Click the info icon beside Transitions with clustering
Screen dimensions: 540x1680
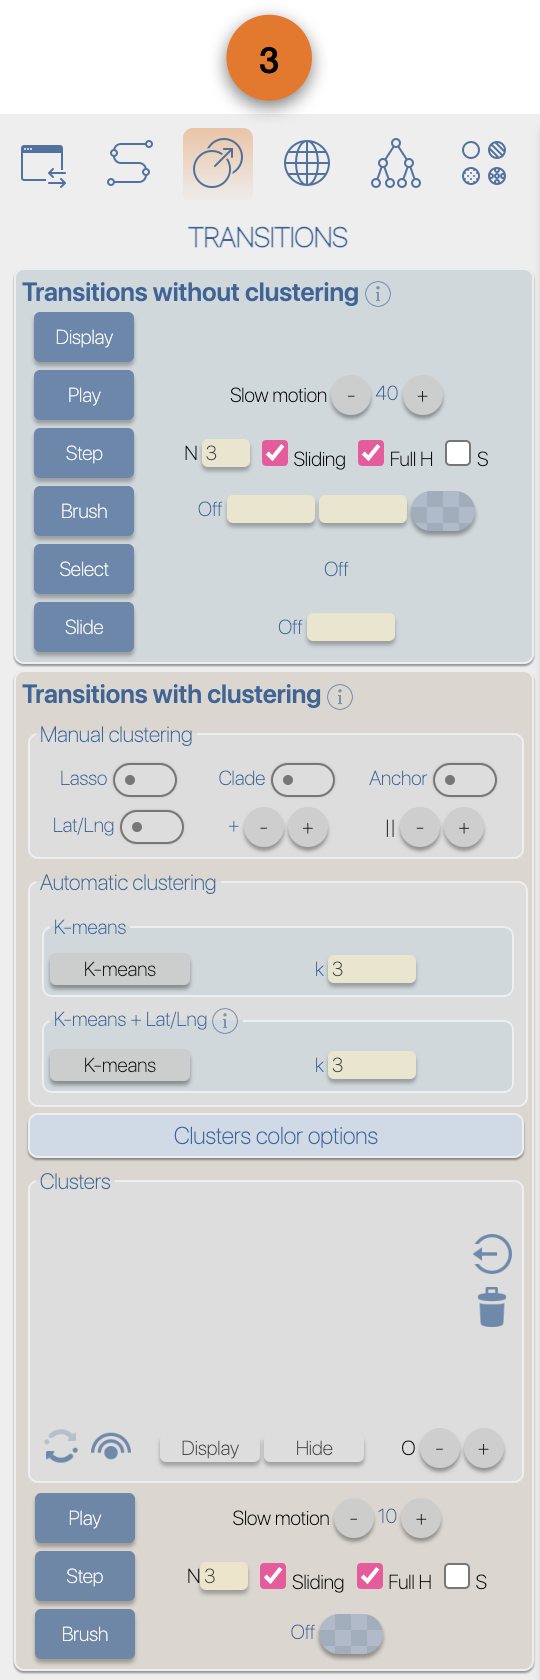340,697
